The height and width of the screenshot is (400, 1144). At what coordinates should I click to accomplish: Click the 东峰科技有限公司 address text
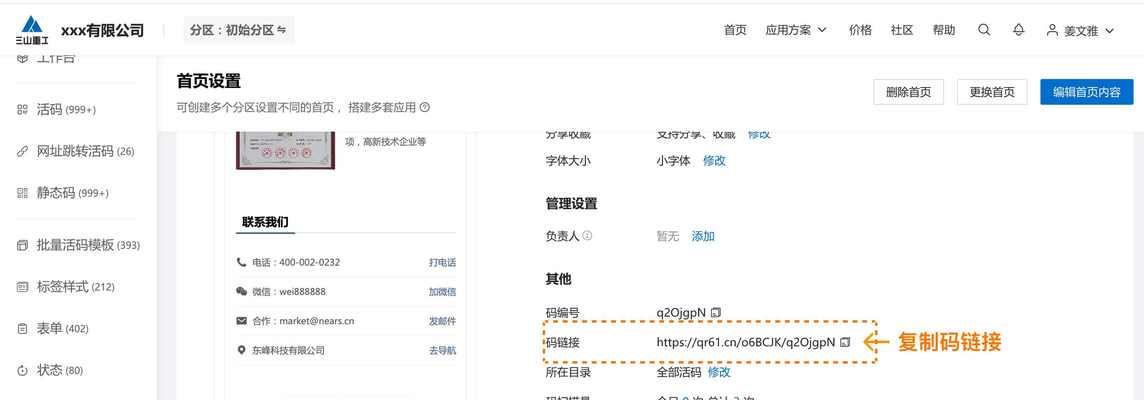coord(288,350)
